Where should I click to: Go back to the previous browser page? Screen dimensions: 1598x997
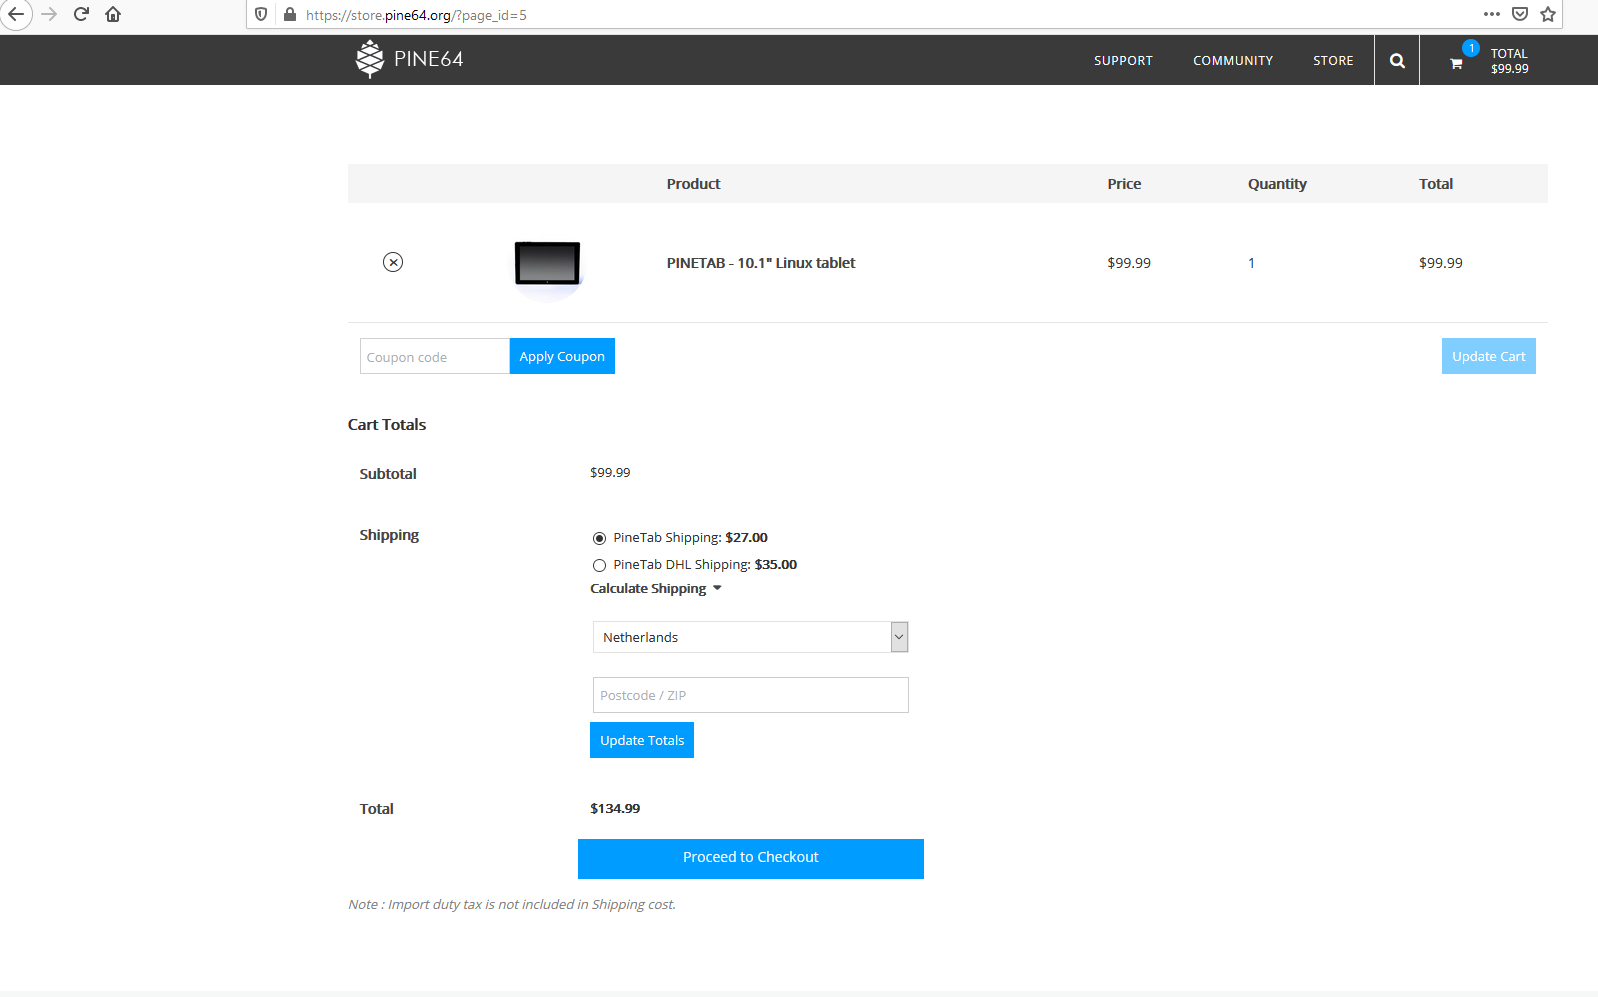click(x=16, y=14)
